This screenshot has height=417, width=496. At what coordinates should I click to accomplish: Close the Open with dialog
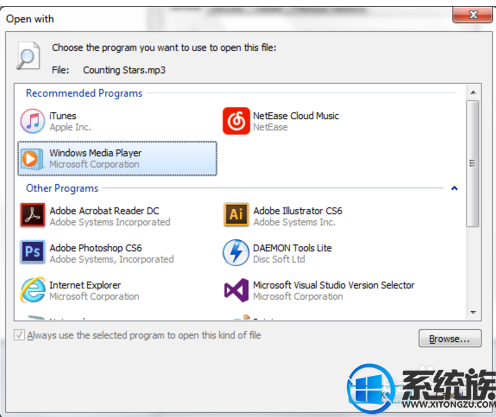472,15
